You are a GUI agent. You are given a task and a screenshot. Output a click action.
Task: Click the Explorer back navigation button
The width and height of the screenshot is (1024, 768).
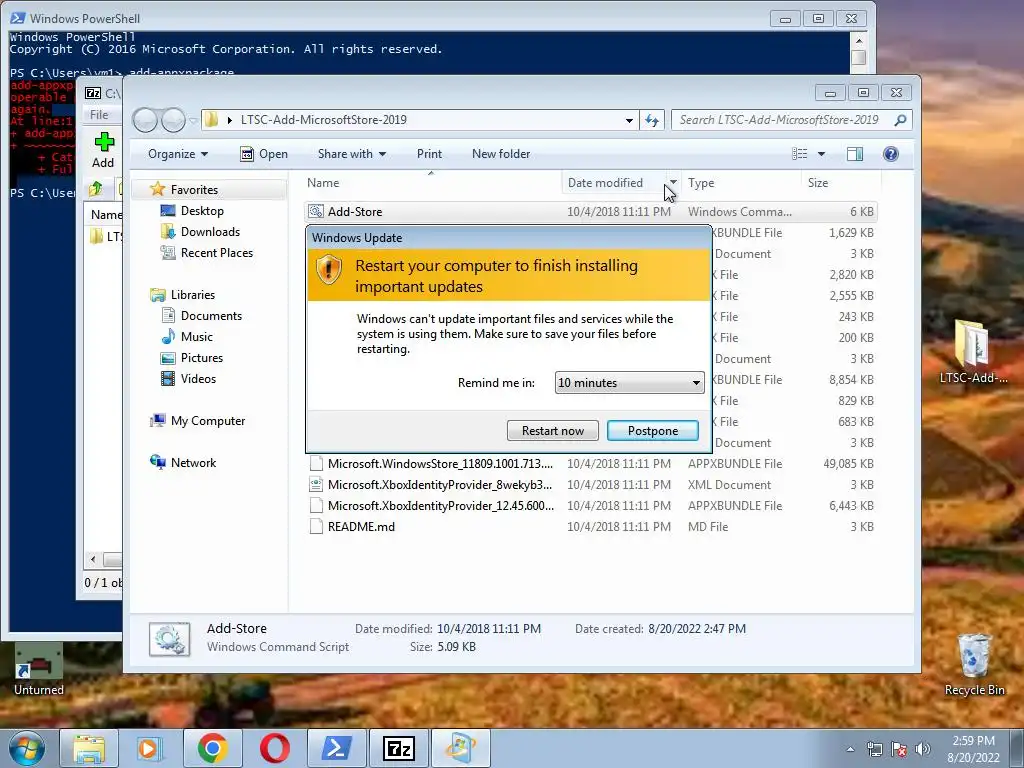(x=145, y=120)
